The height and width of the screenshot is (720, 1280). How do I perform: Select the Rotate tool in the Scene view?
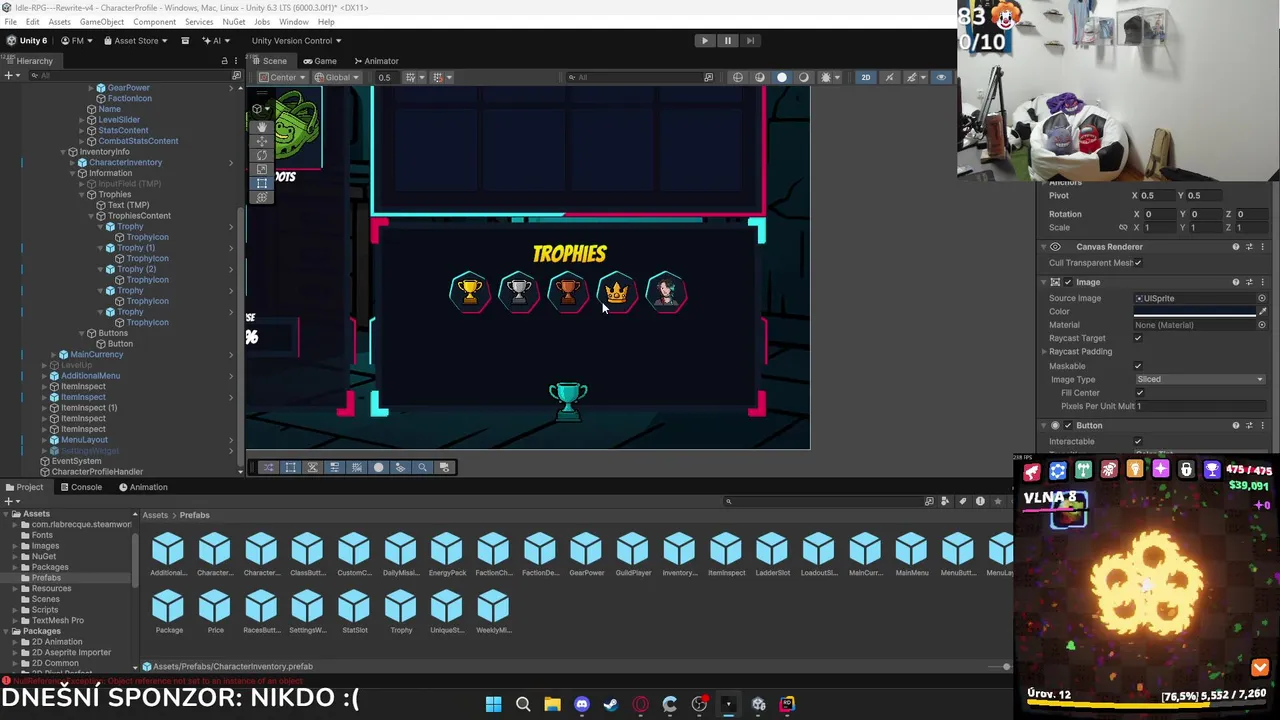click(262, 155)
